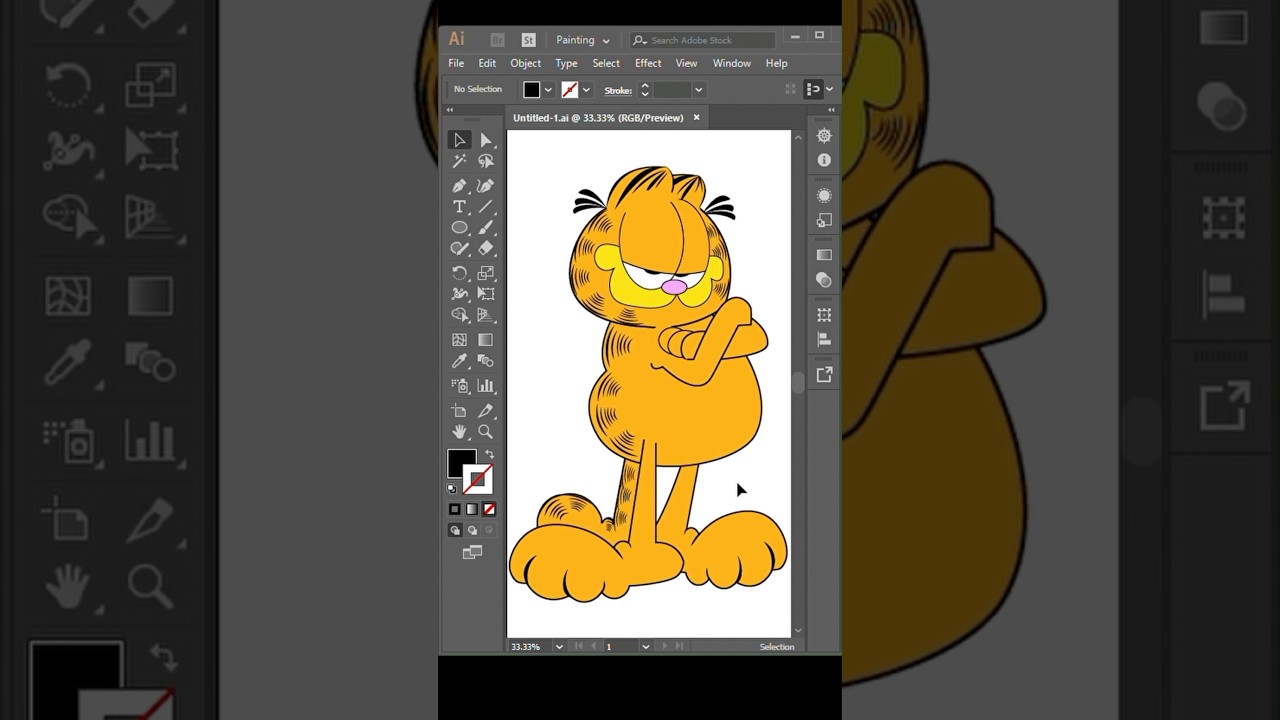Choose the Slice tool
The width and height of the screenshot is (1280, 720).
485,411
